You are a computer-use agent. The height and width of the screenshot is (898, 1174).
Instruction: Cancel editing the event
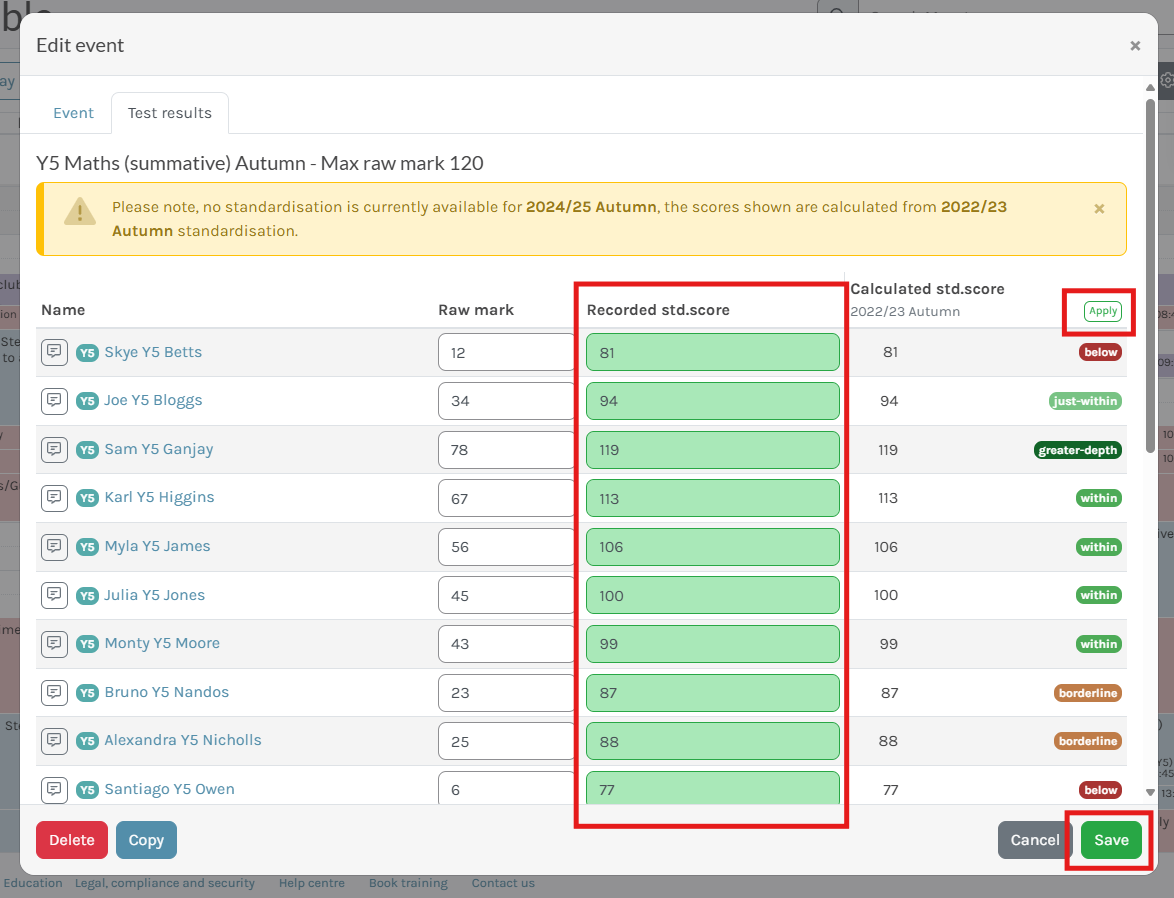pyautogui.click(x=1034, y=840)
